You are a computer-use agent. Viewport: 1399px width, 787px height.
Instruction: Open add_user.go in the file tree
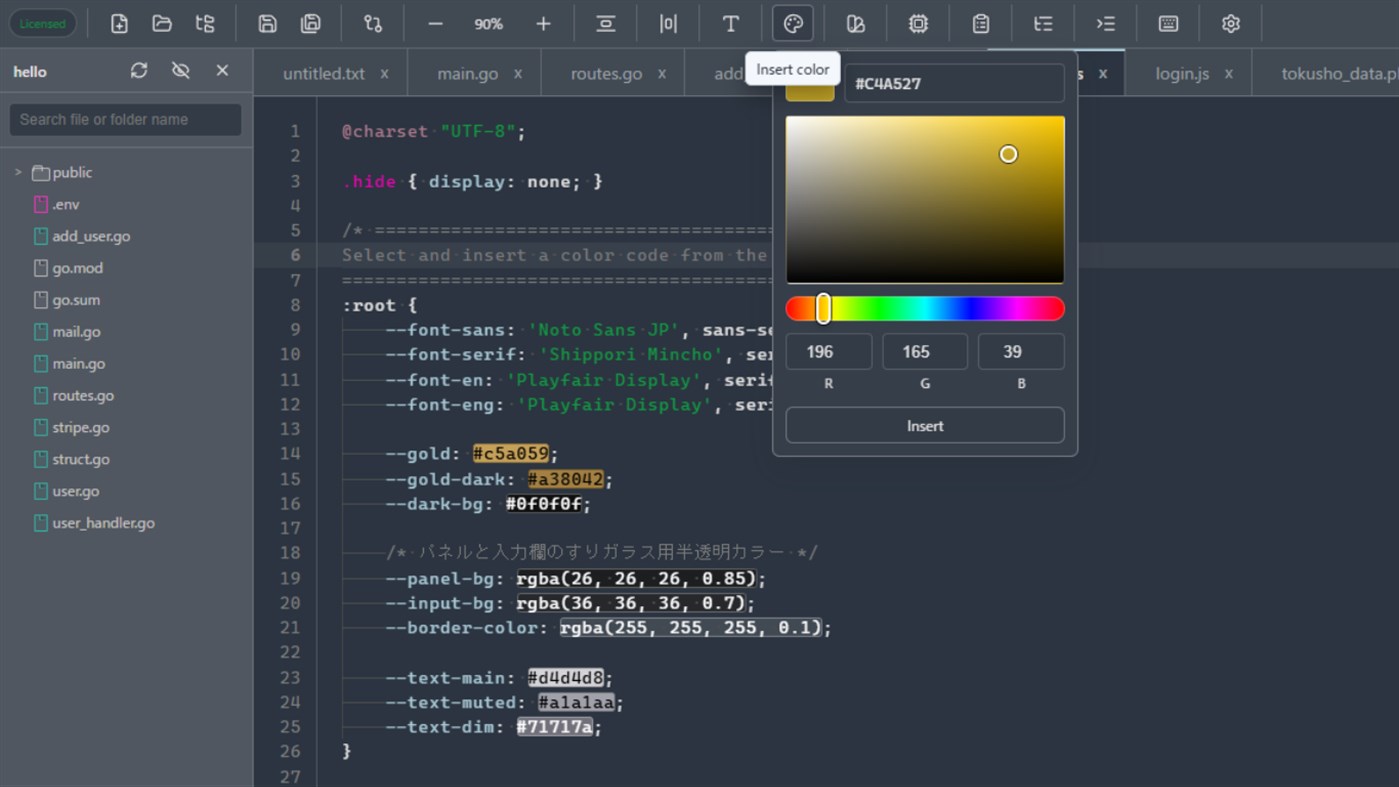tap(91, 236)
